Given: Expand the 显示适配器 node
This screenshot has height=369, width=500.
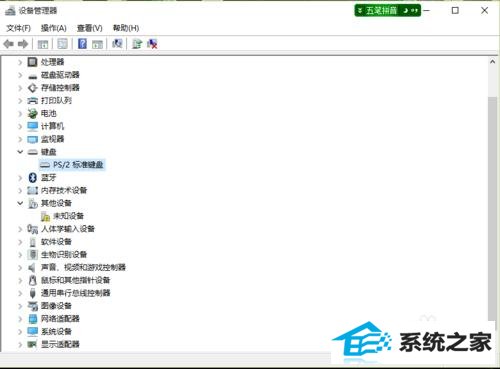Looking at the screenshot, I should [20, 344].
